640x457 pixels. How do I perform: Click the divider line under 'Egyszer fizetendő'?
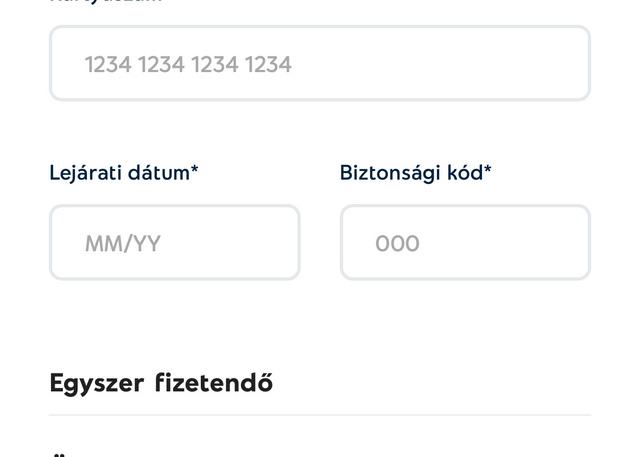tap(320, 415)
